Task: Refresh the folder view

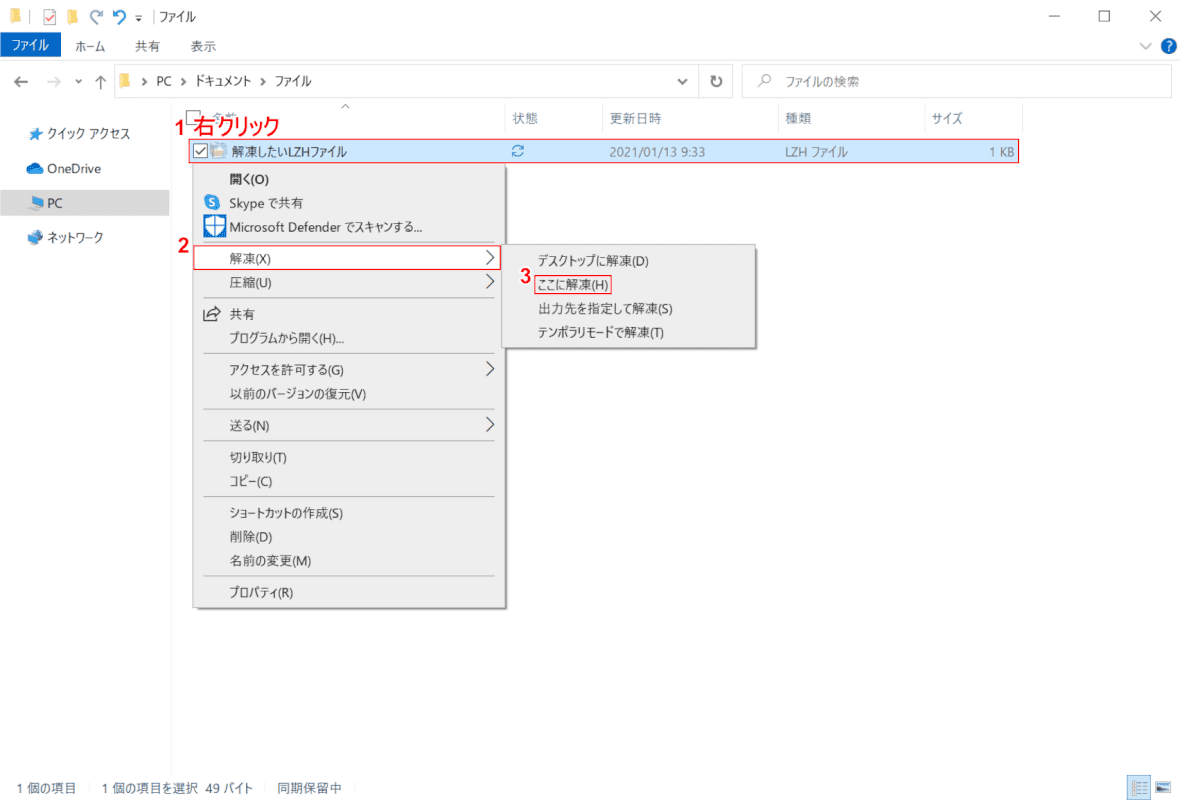Action: [716, 81]
